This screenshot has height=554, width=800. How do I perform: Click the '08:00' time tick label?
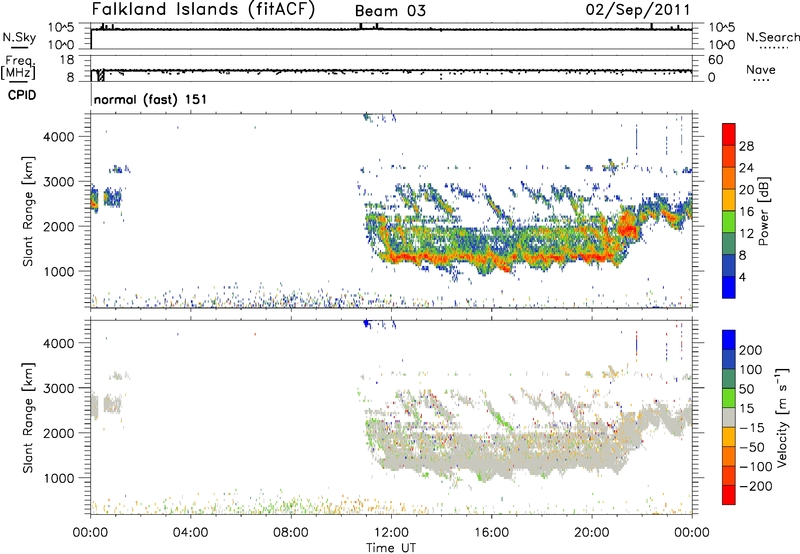(291, 533)
